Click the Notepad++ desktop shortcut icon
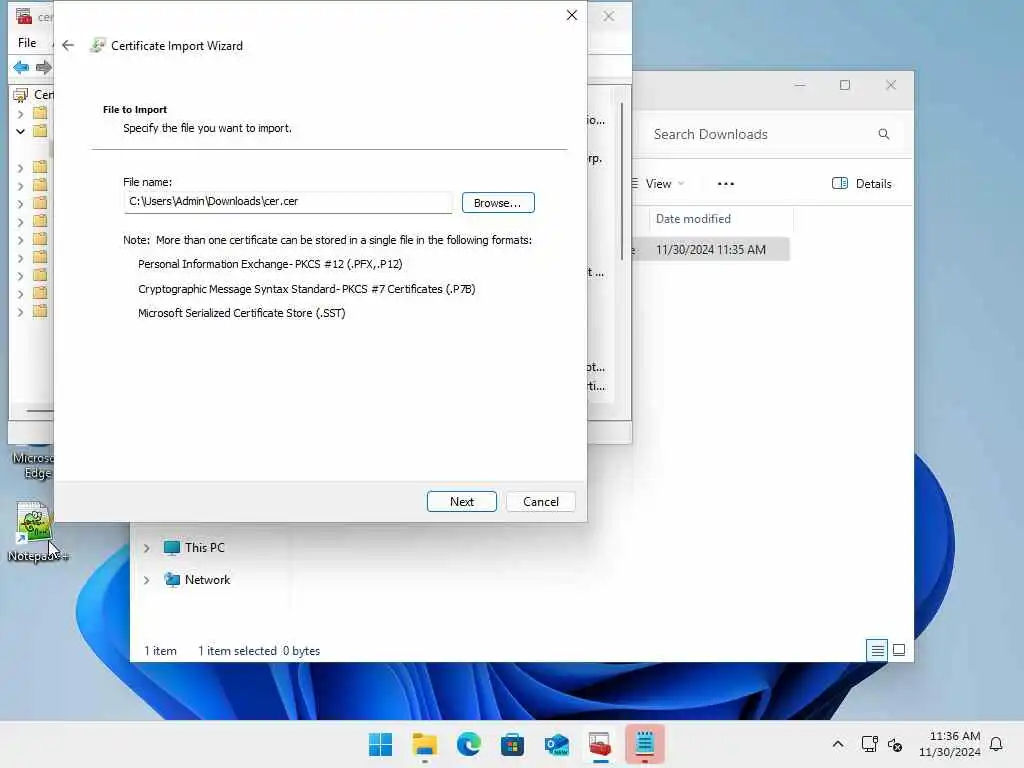This screenshot has height=768, width=1024. pyautogui.click(x=34, y=522)
